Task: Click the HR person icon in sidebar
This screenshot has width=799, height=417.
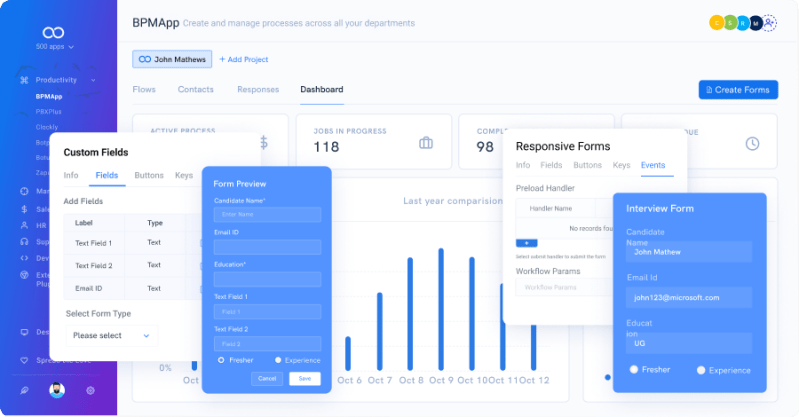Action: click(x=24, y=225)
